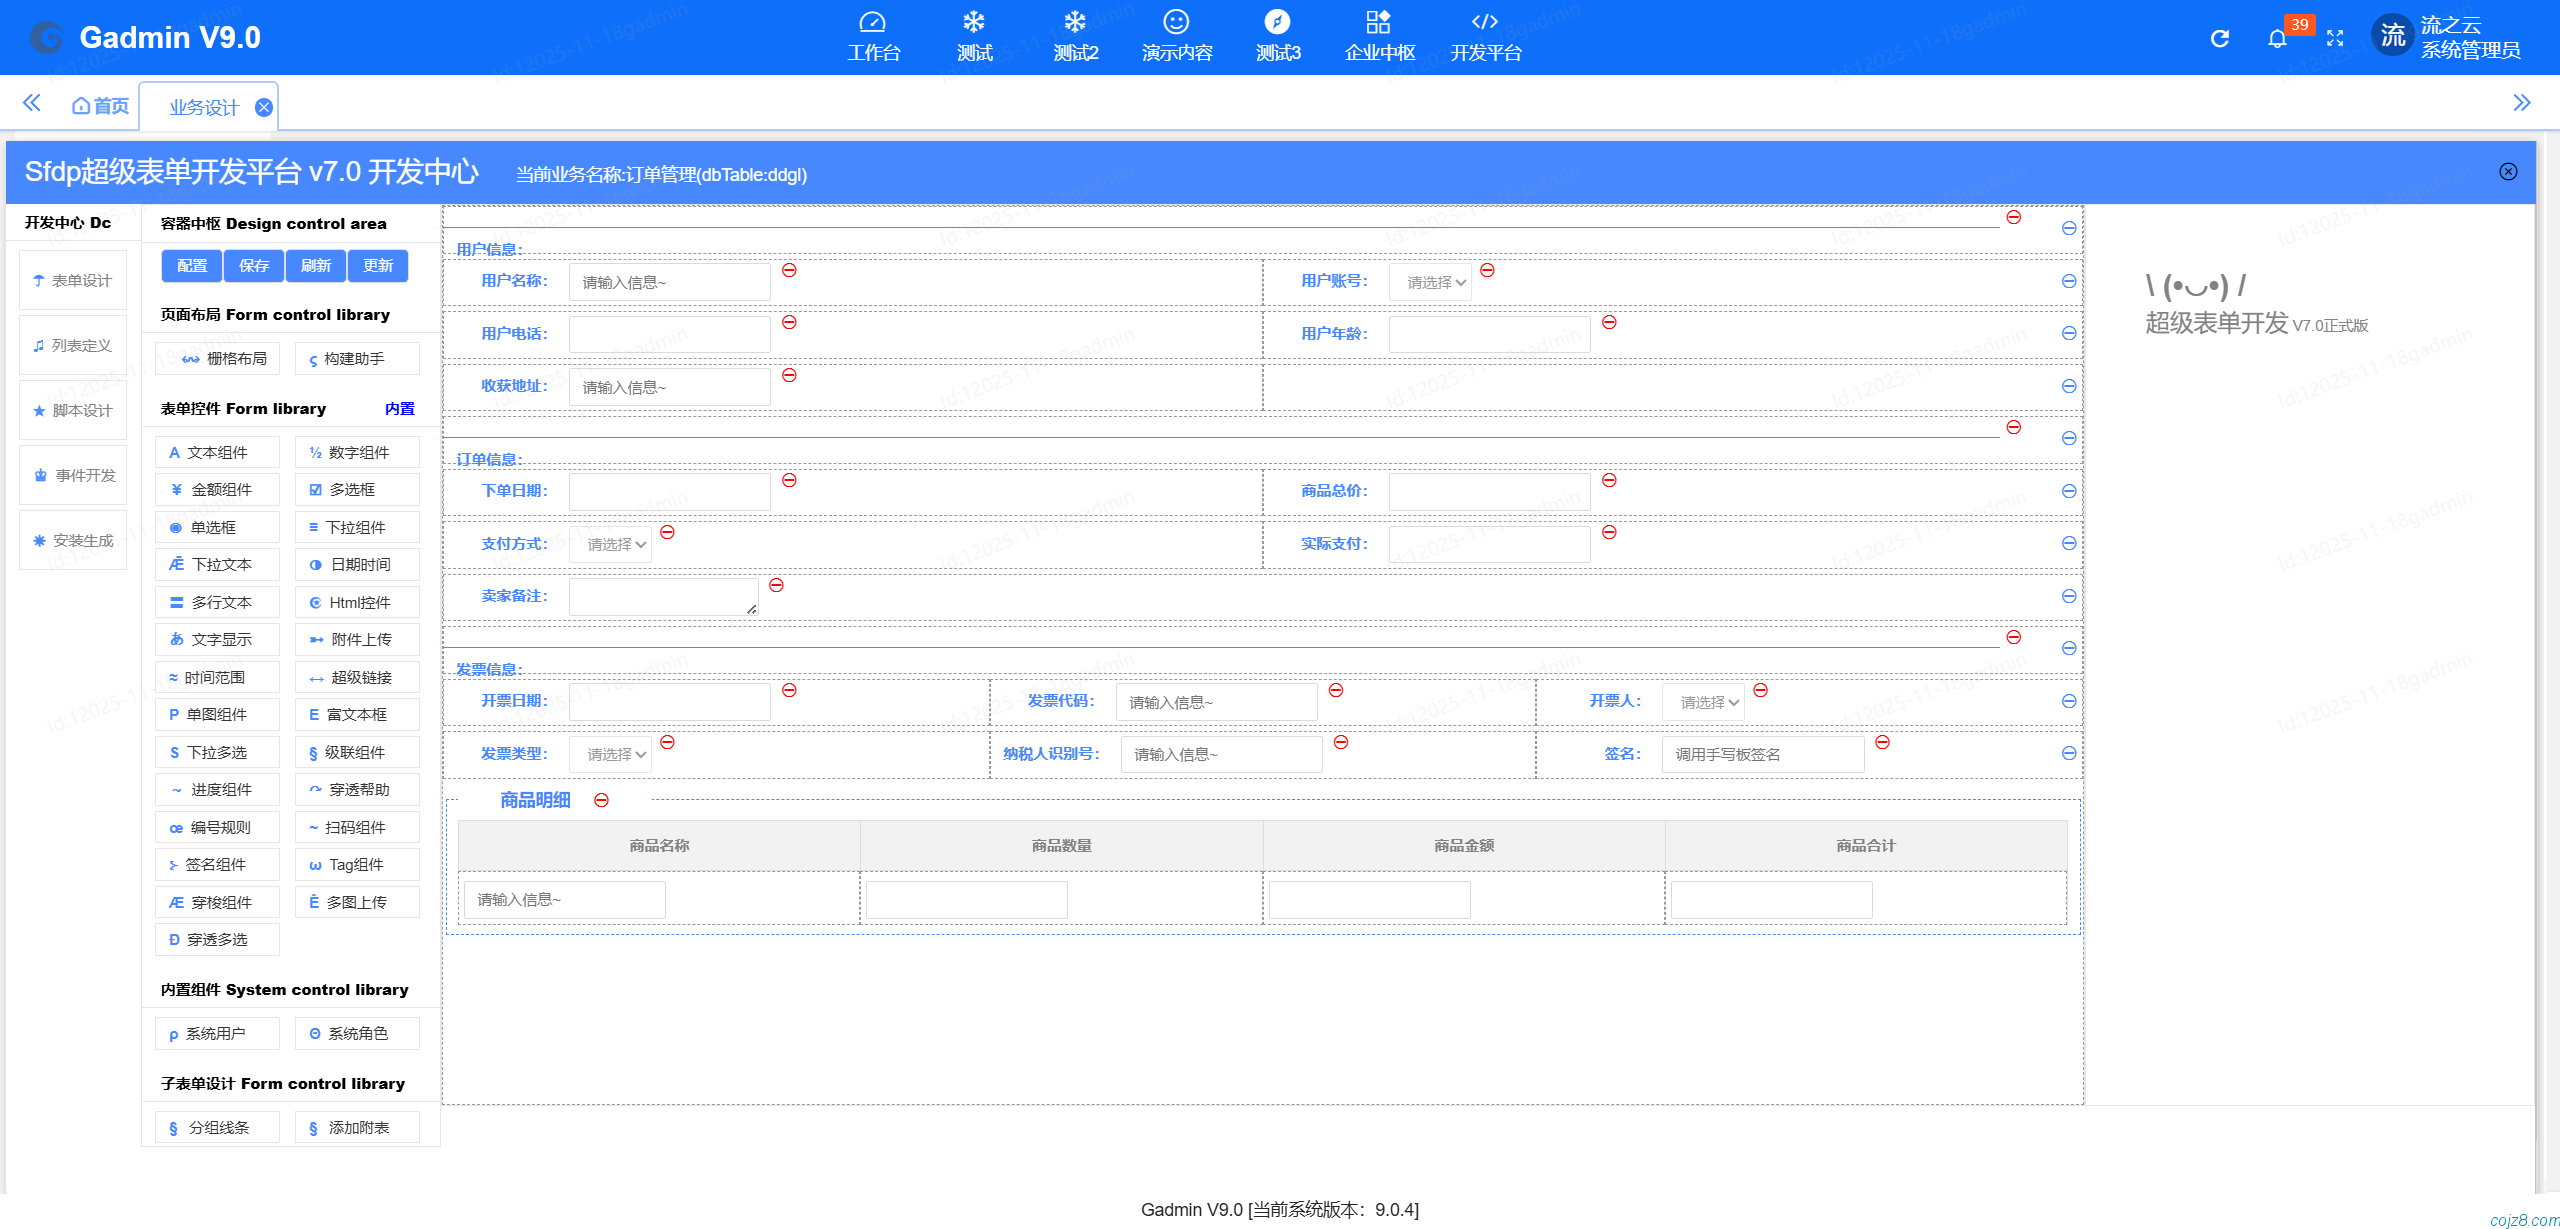Click the 安装生成 sidebar icon
The height and width of the screenshot is (1229, 2560).
(x=72, y=539)
